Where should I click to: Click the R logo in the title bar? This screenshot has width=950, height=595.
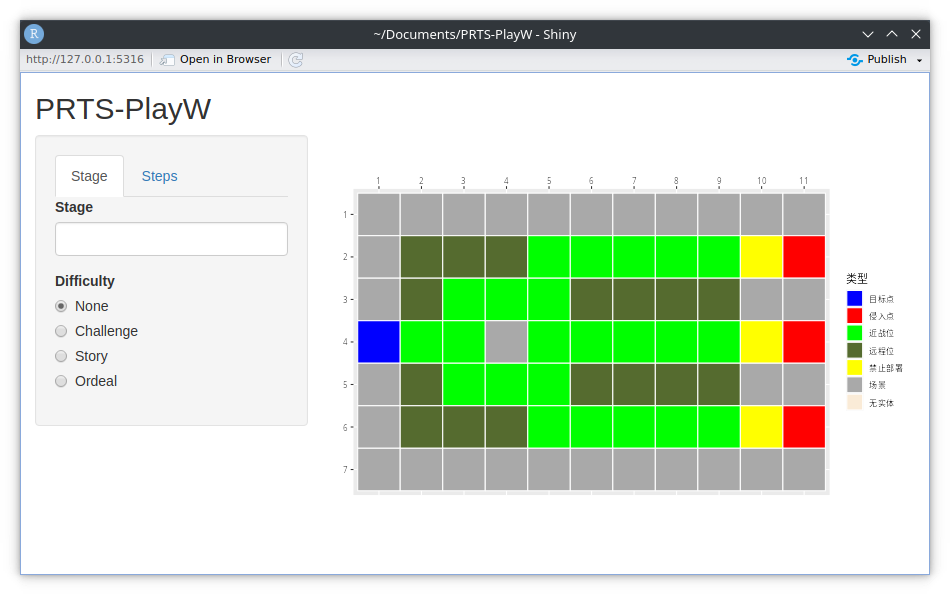[33, 33]
